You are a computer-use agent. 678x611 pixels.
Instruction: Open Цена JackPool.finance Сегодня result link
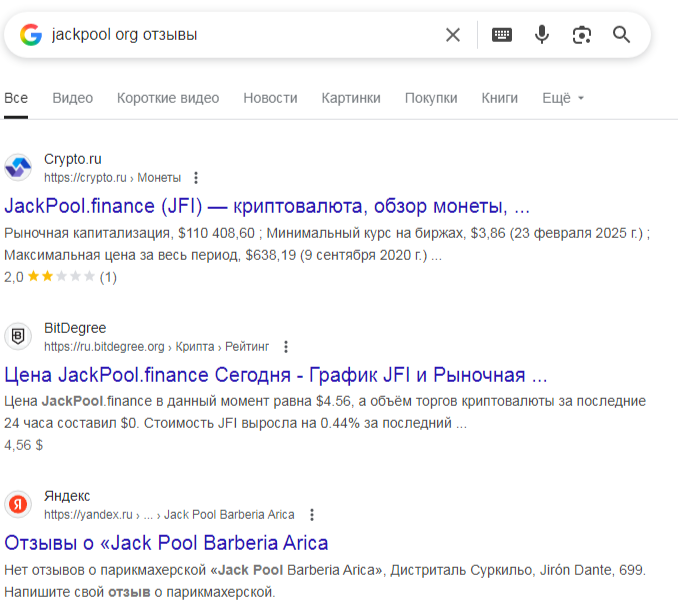(x=276, y=376)
